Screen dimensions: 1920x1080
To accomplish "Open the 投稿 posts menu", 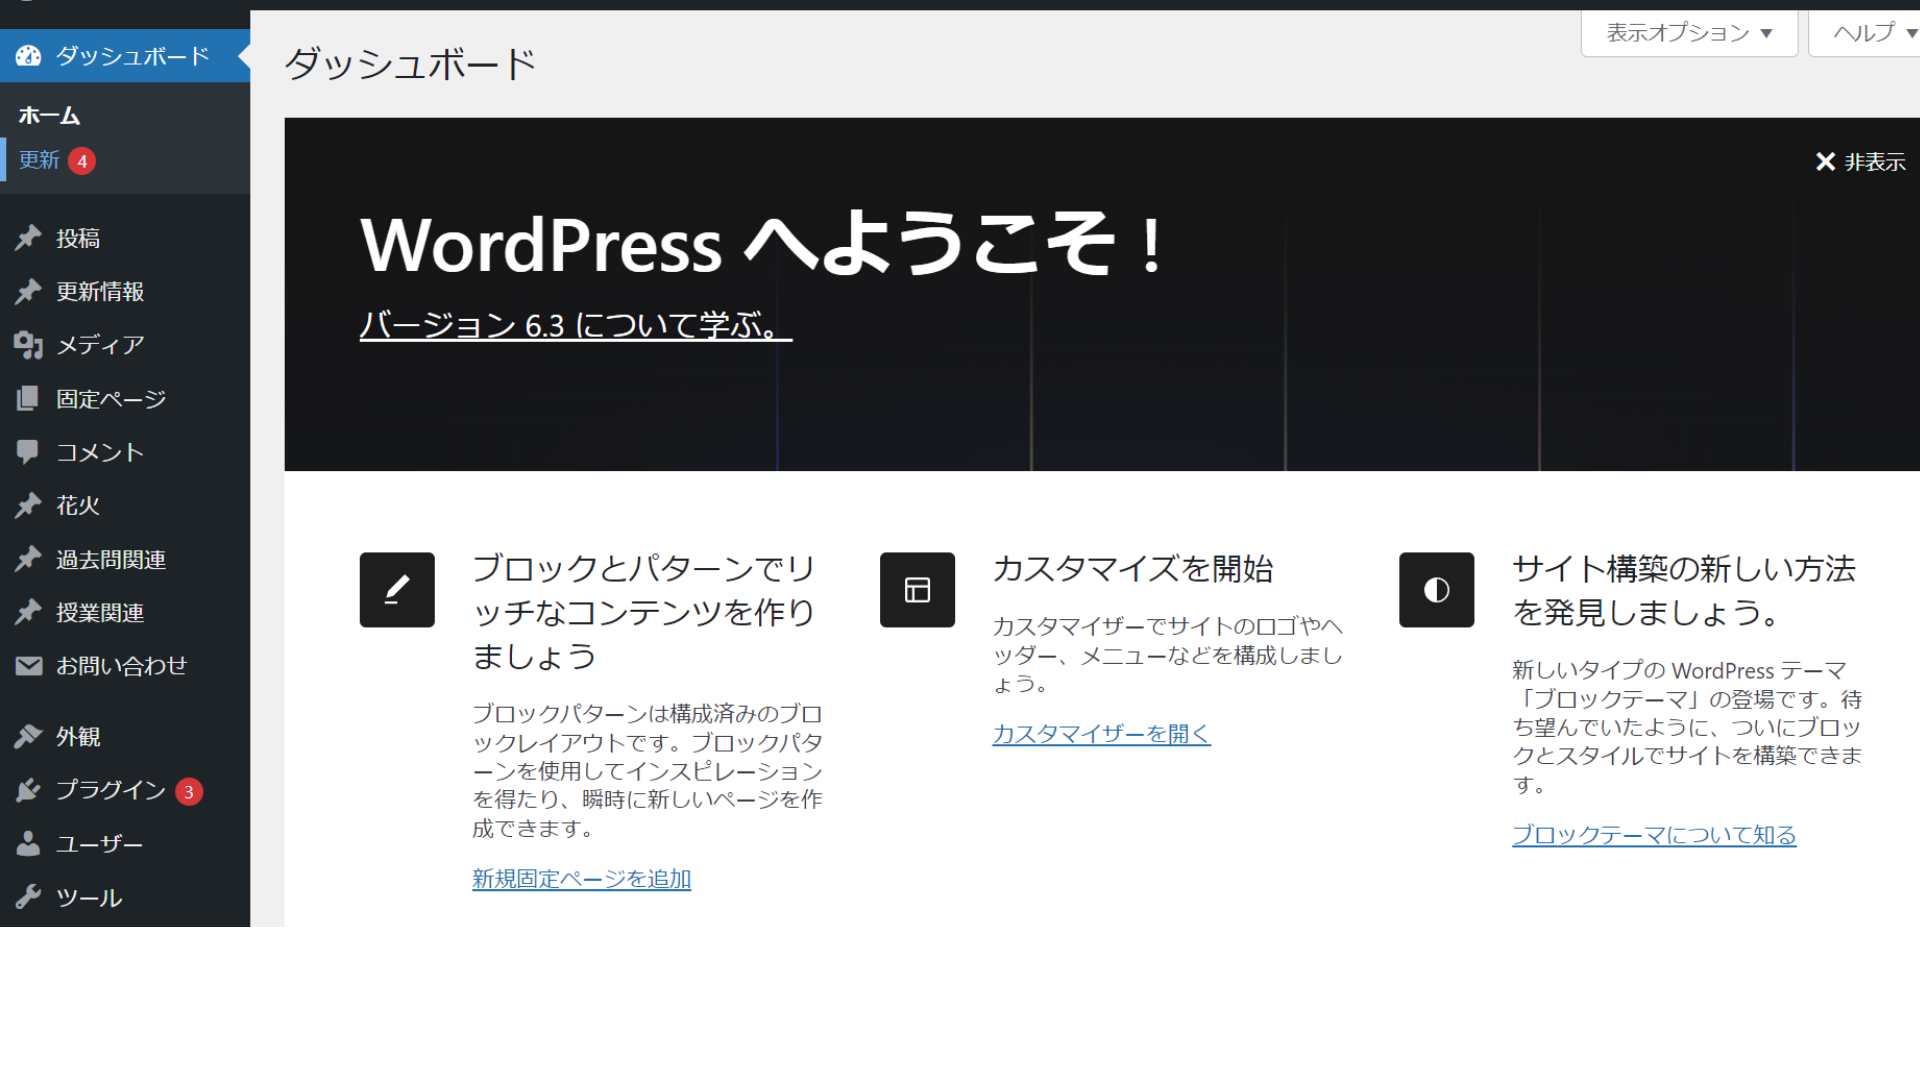I will click(125, 238).
